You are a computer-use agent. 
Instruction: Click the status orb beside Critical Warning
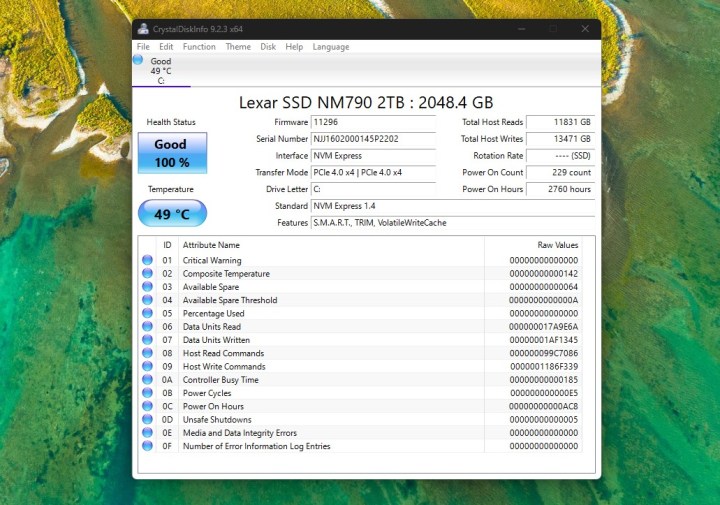[x=148, y=261]
